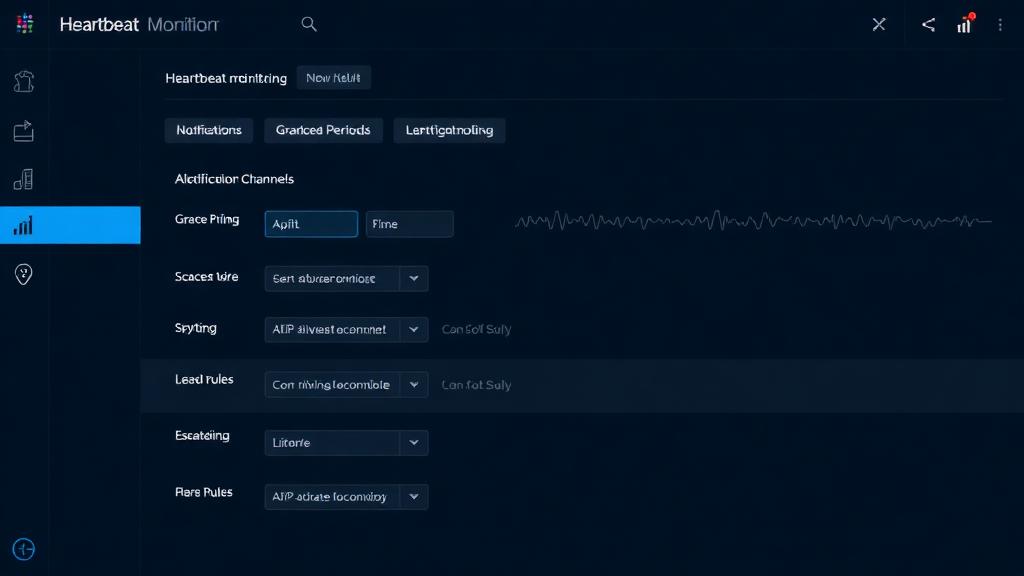Click inside the Grace Pring input field

tap(310, 223)
